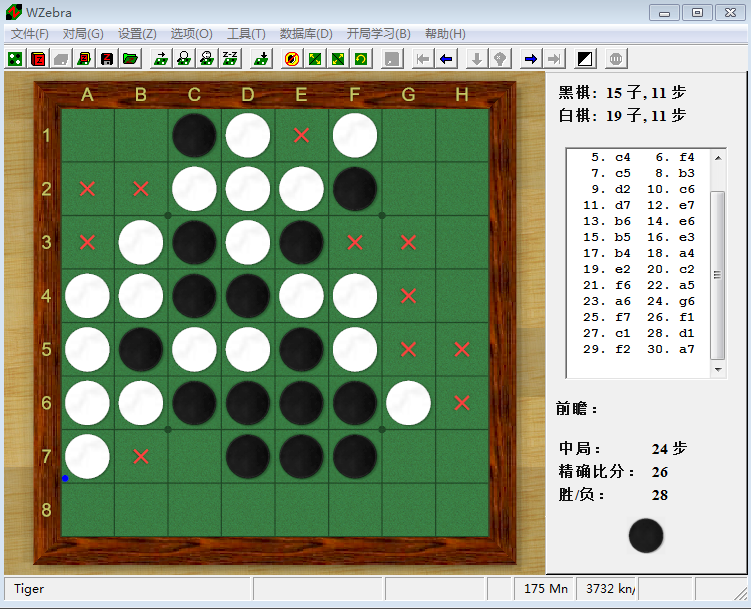Open the 选项(O) menu

[x=192, y=34]
